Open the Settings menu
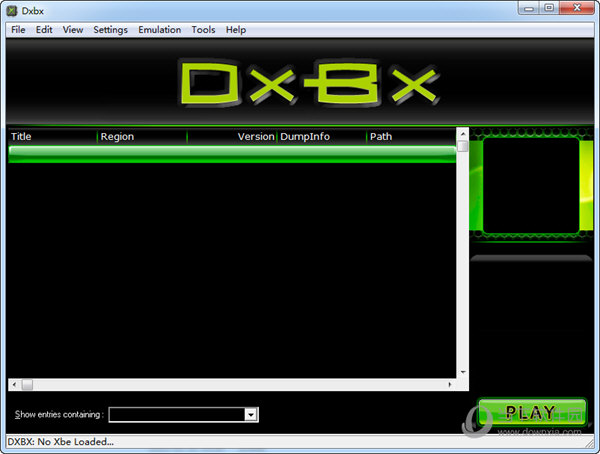Image resolution: width=600 pixels, height=454 pixels. click(110, 30)
